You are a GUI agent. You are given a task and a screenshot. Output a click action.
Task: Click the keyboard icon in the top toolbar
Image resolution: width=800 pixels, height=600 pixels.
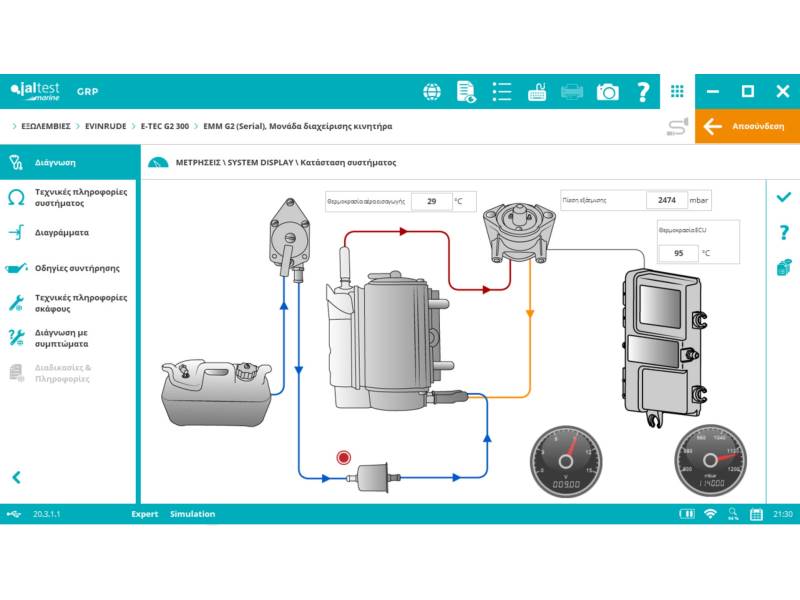point(537,92)
